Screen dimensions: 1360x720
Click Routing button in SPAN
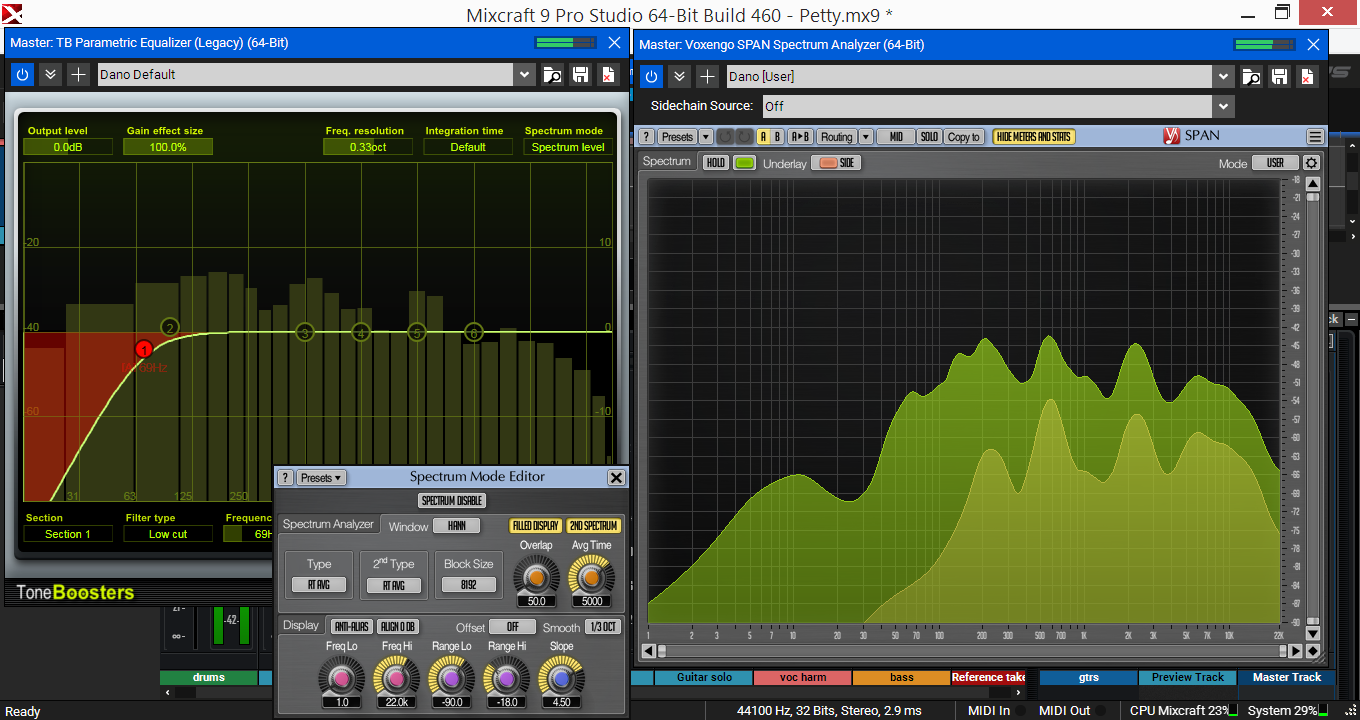point(837,137)
